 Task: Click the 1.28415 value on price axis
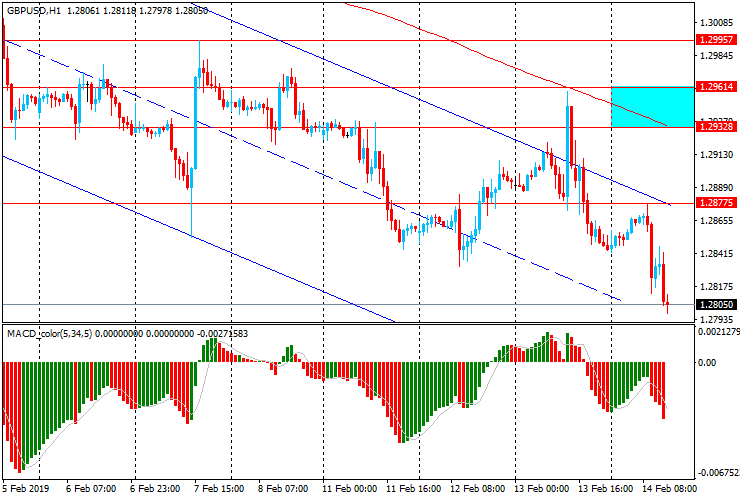716,254
